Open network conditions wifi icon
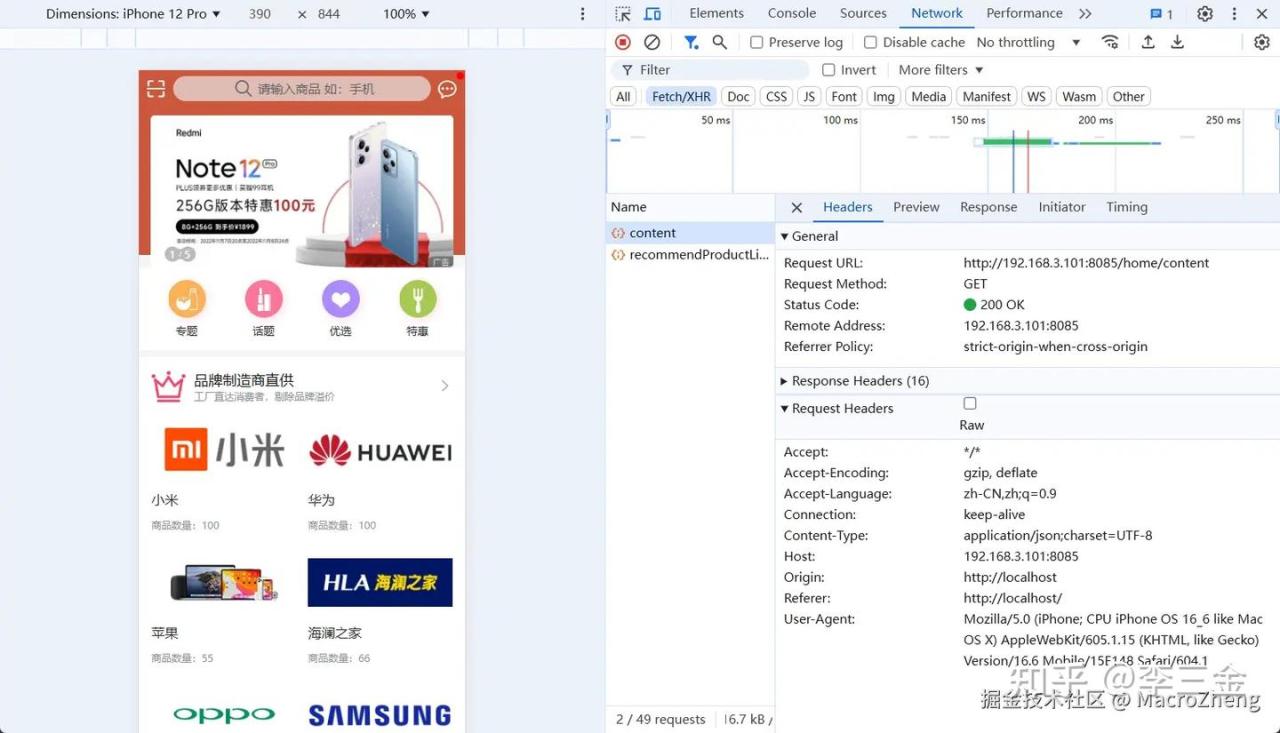The image size is (1280, 733). pos(1110,42)
